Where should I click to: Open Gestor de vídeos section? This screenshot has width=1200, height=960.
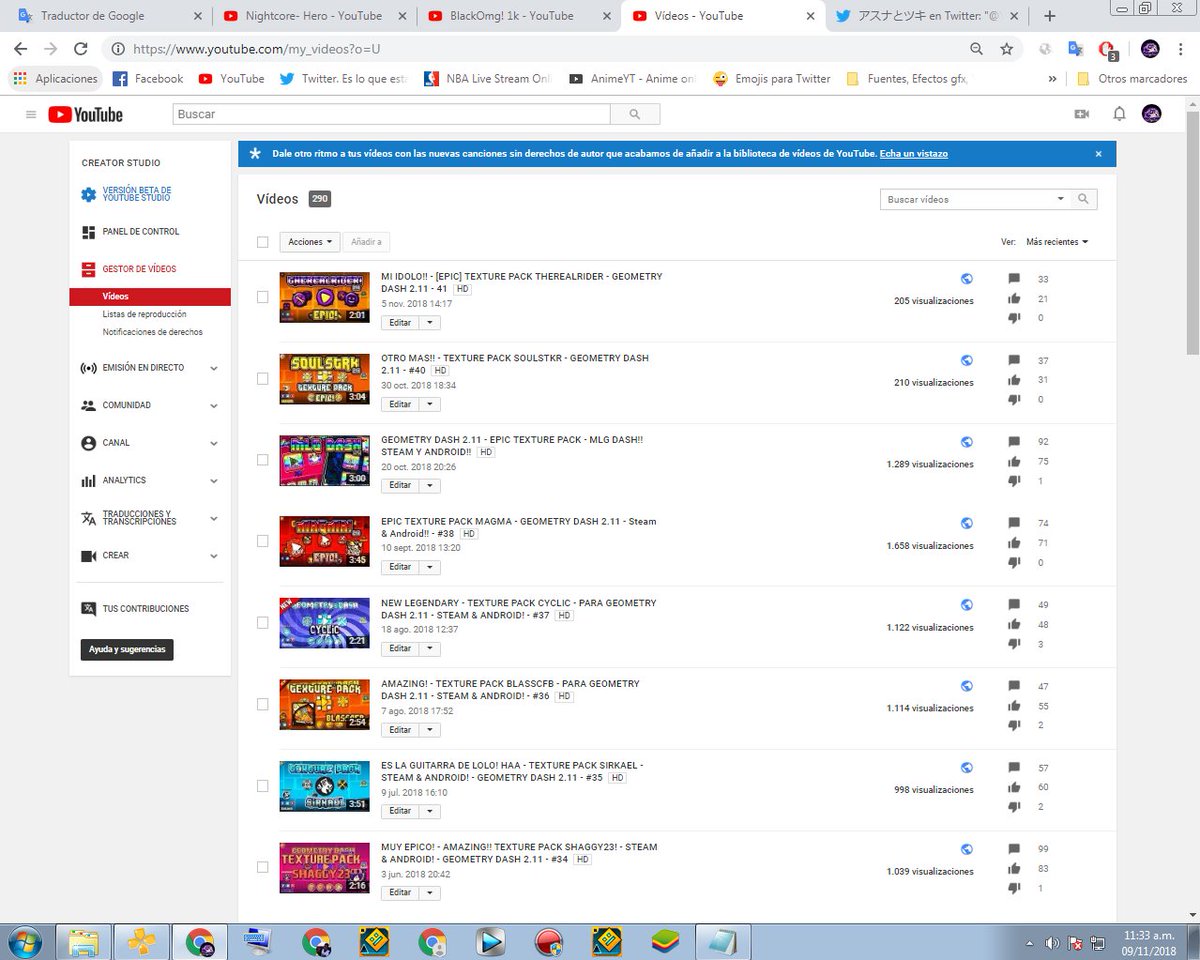tap(139, 269)
